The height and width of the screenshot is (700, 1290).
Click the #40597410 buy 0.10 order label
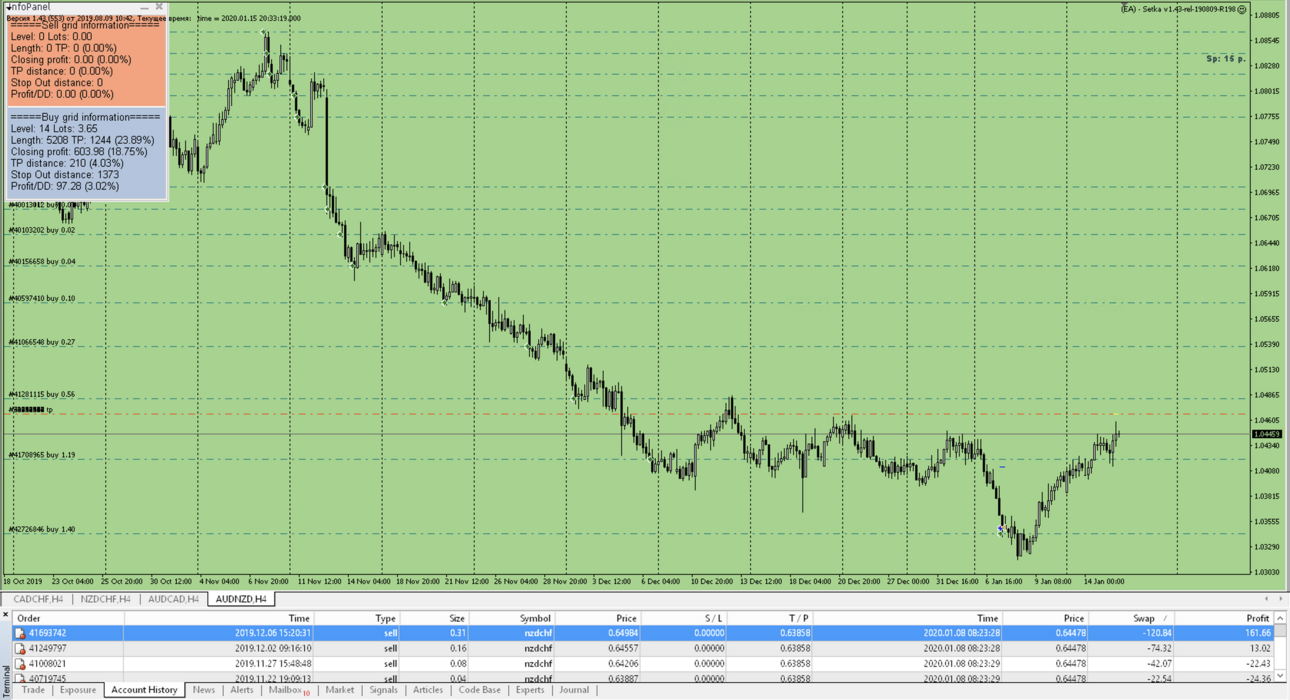coord(42,298)
